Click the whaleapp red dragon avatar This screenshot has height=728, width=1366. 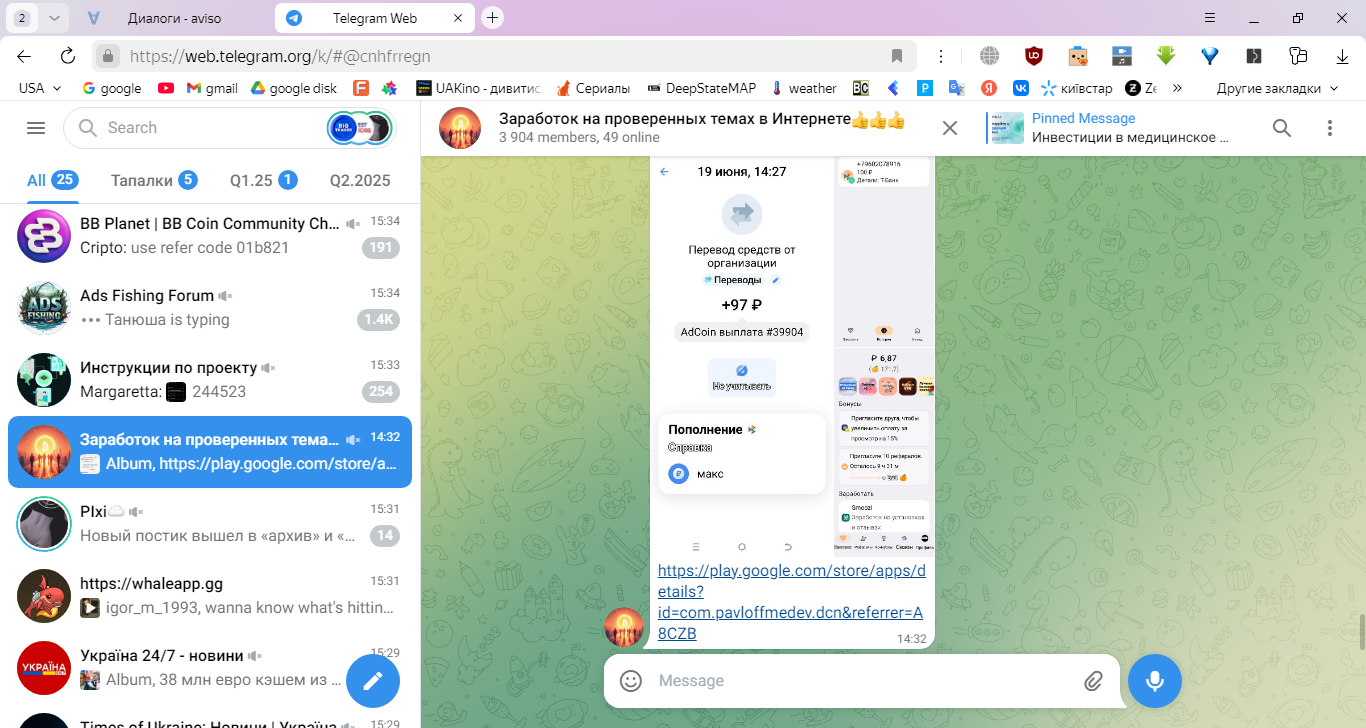click(44, 596)
